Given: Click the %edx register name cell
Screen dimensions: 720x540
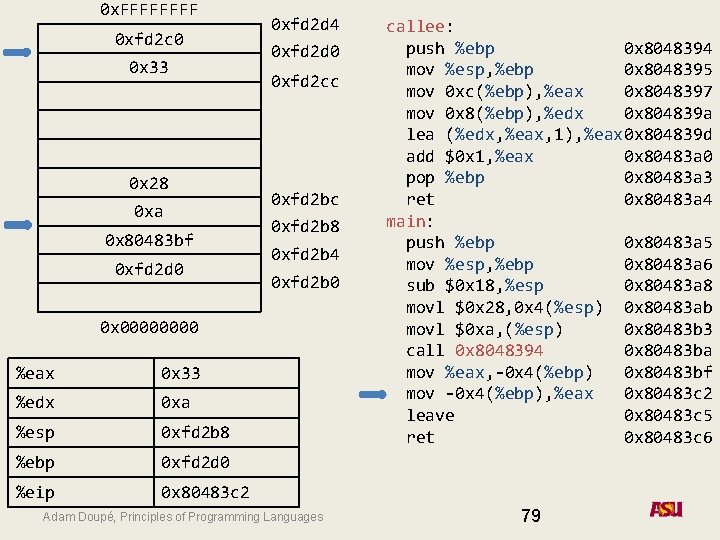Looking at the screenshot, I should coord(81,403).
